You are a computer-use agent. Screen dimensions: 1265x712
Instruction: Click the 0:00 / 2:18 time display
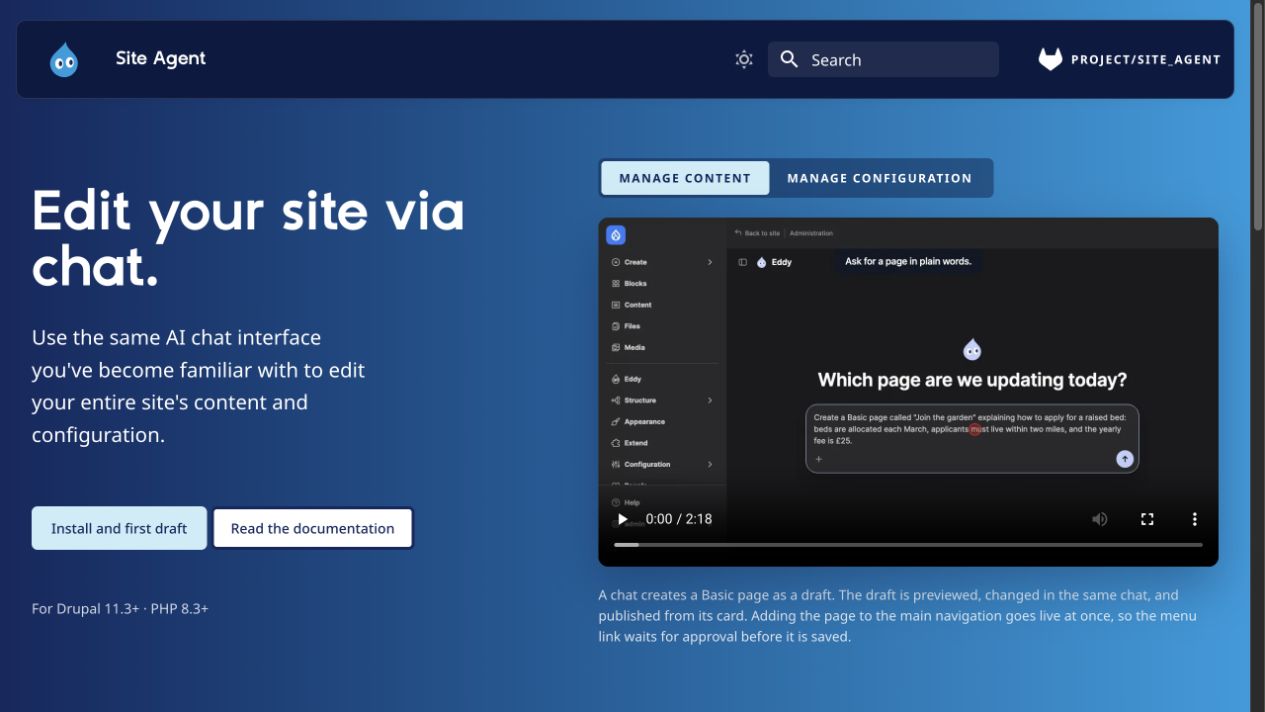(679, 519)
